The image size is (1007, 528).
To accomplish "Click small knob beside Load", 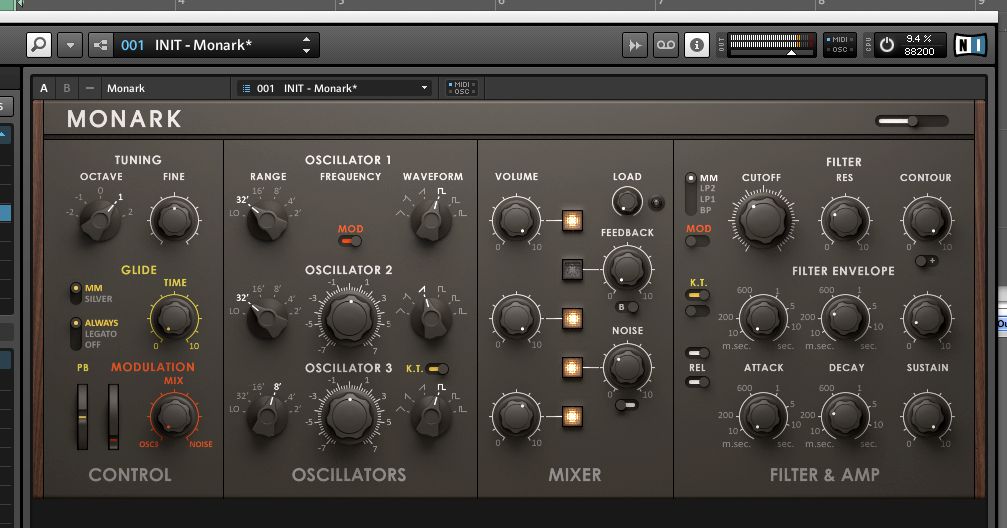I will click(x=656, y=203).
